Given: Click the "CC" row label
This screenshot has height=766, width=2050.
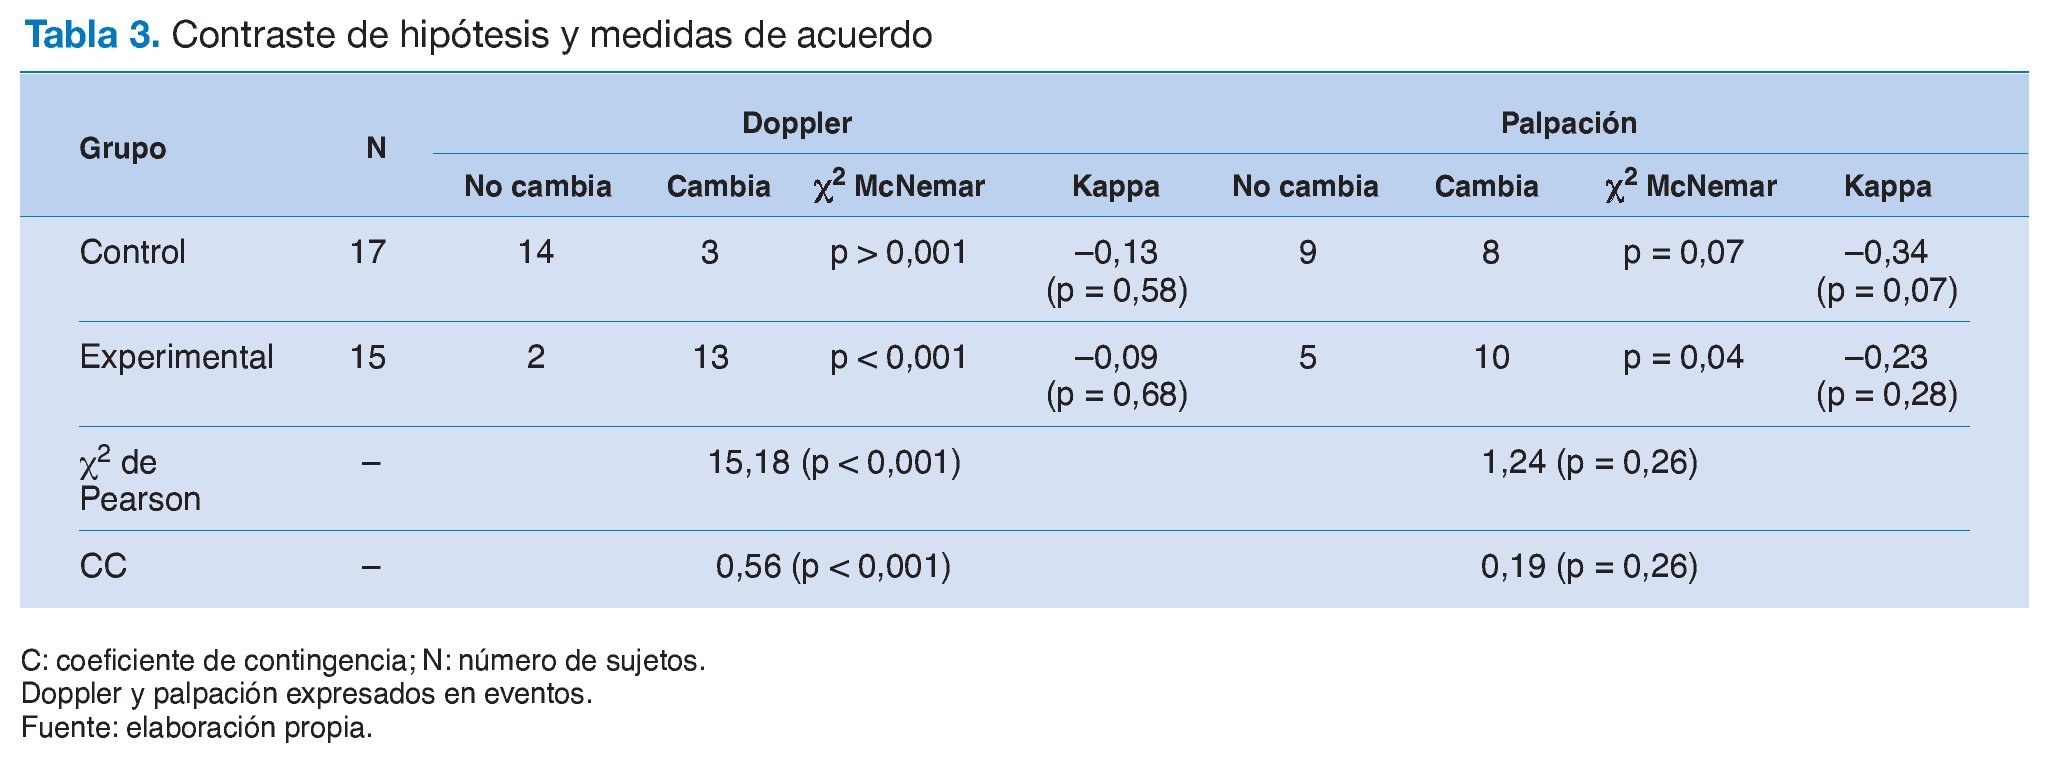Looking at the screenshot, I should point(103,566).
